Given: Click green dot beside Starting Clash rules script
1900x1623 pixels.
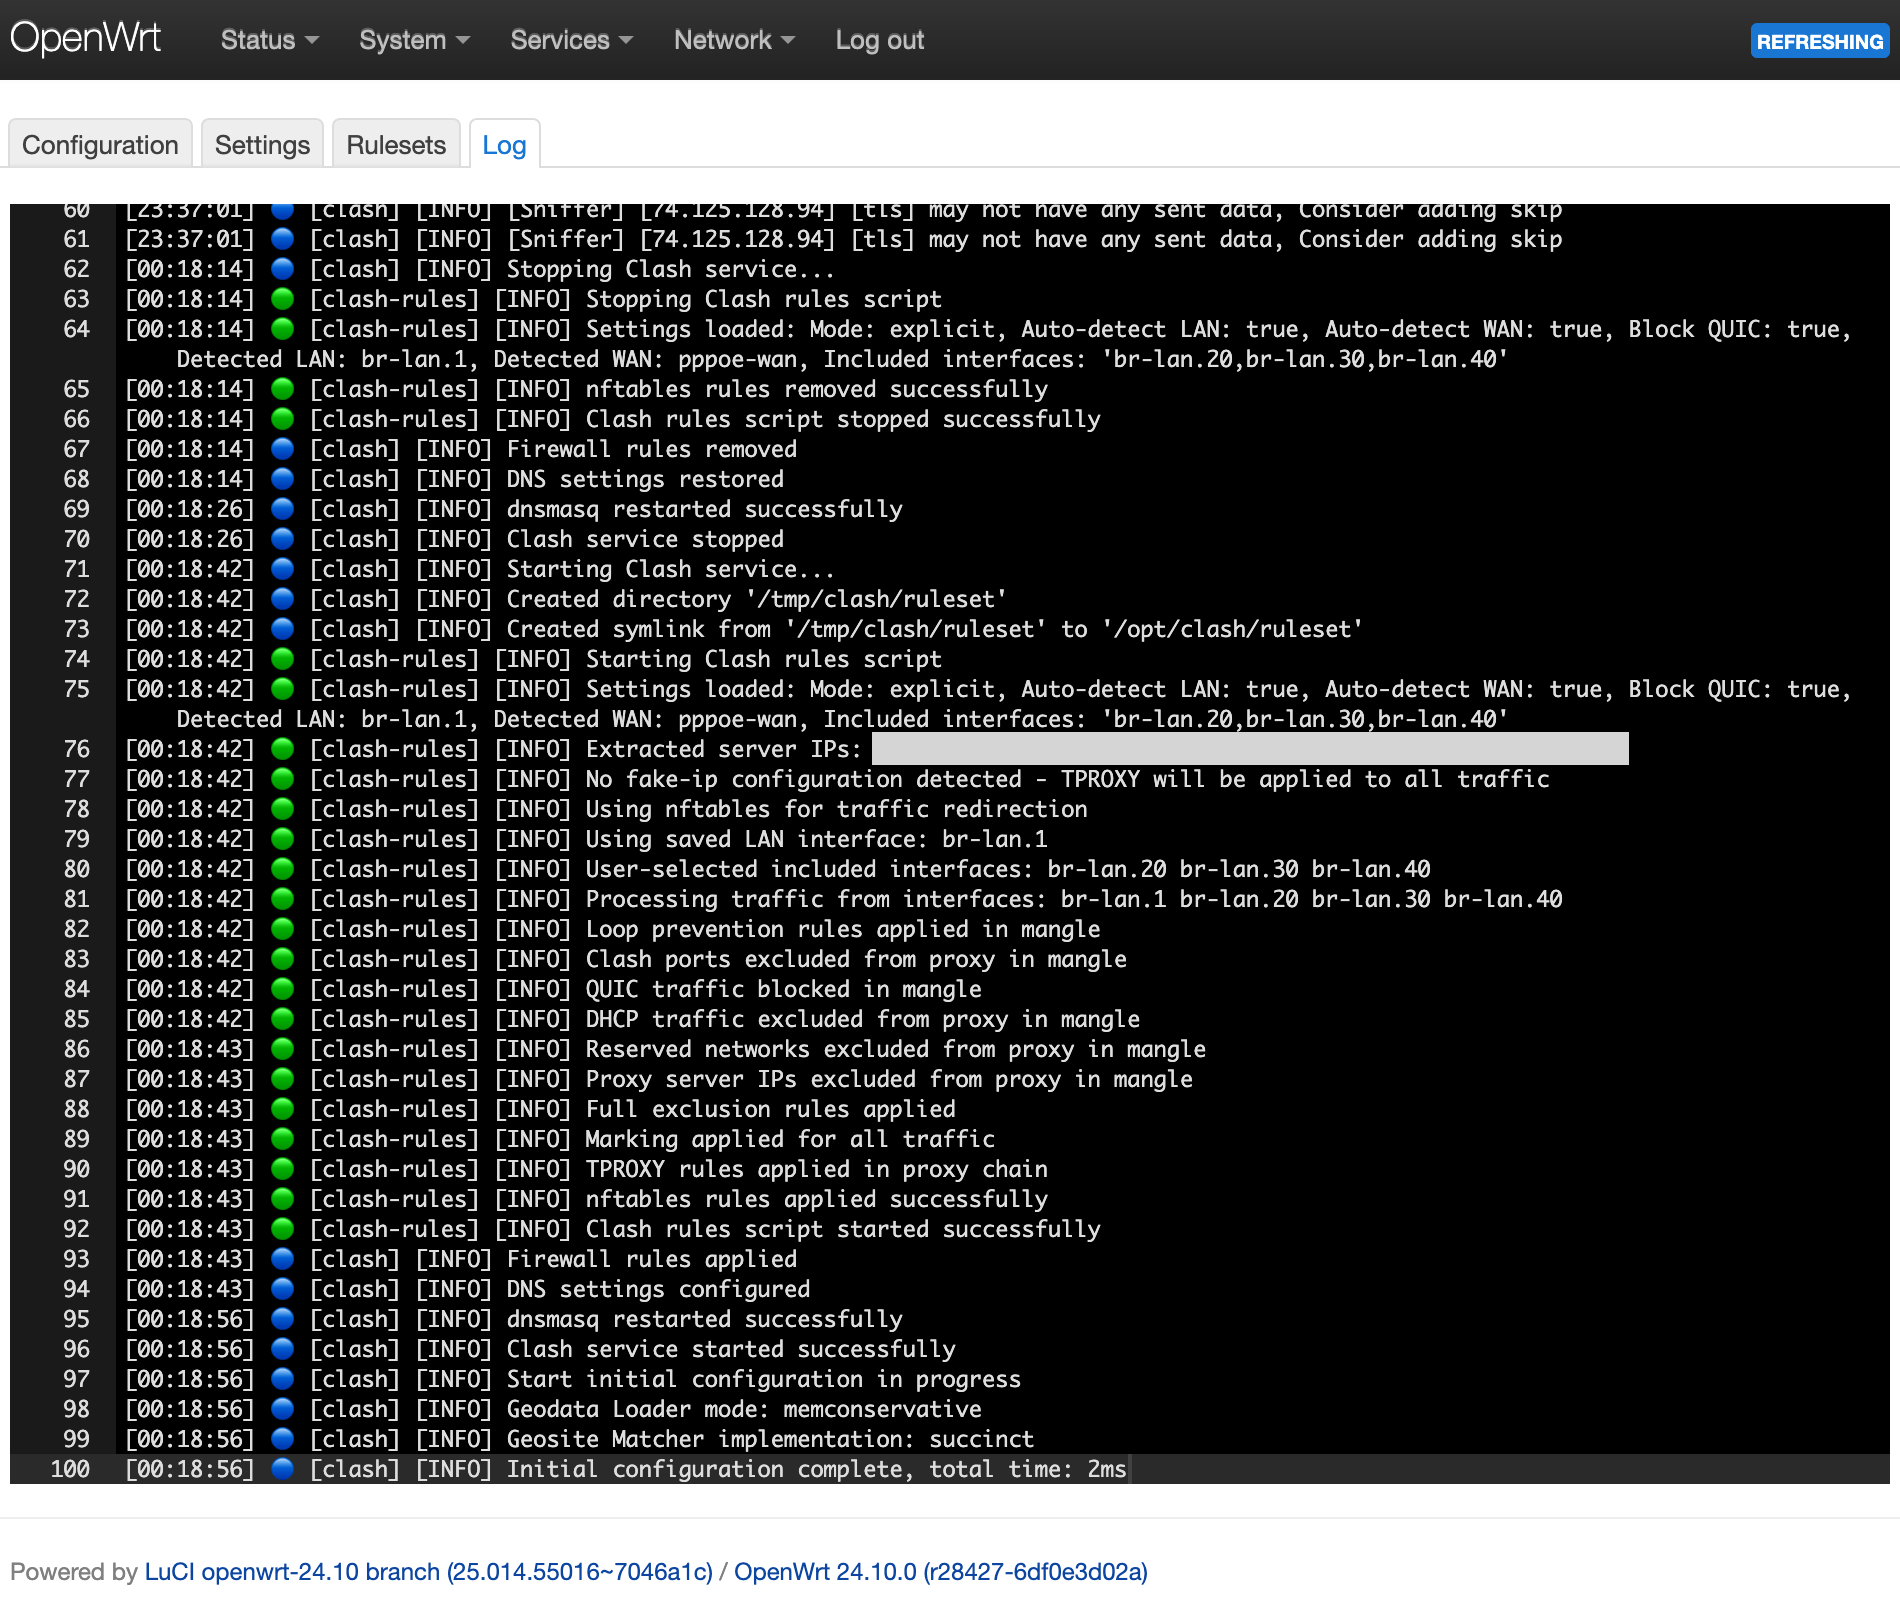Looking at the screenshot, I should [283, 659].
